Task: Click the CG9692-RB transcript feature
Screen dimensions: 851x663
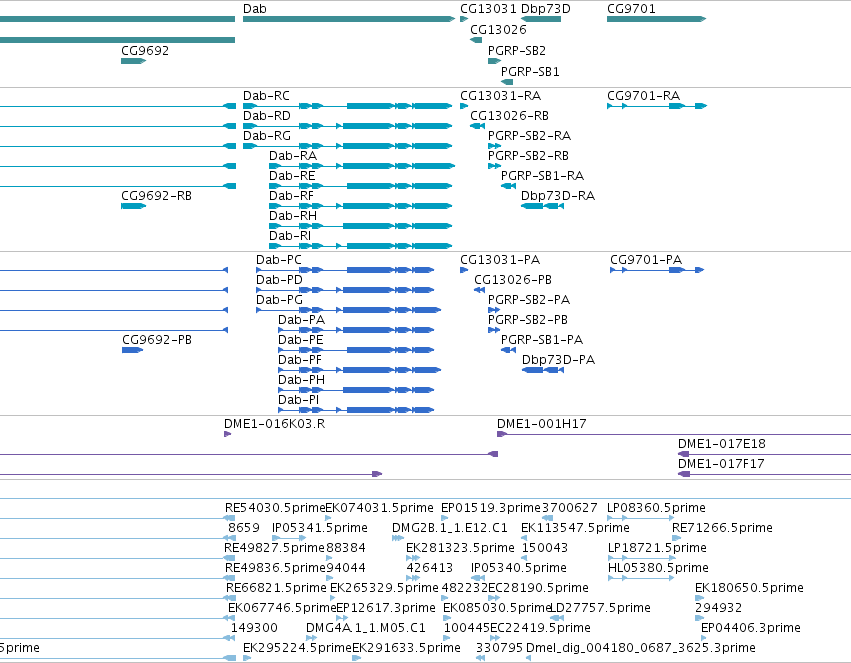Action: tap(134, 206)
